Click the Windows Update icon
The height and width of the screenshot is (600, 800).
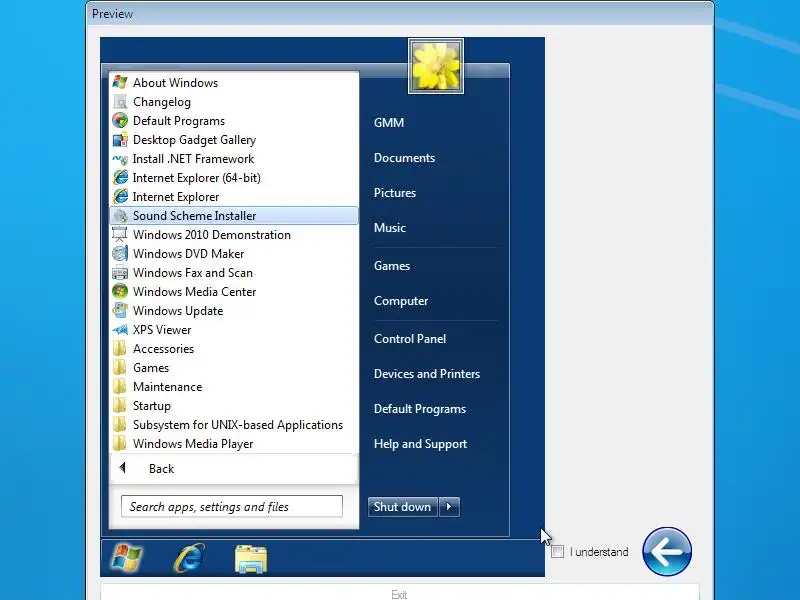pyautogui.click(x=120, y=310)
